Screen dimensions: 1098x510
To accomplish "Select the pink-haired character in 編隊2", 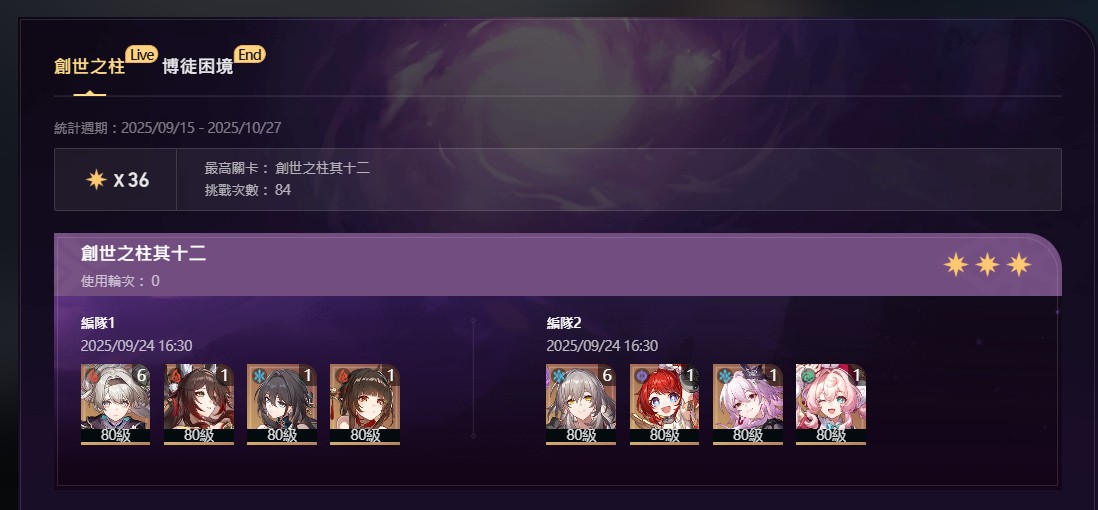I will tap(831, 404).
